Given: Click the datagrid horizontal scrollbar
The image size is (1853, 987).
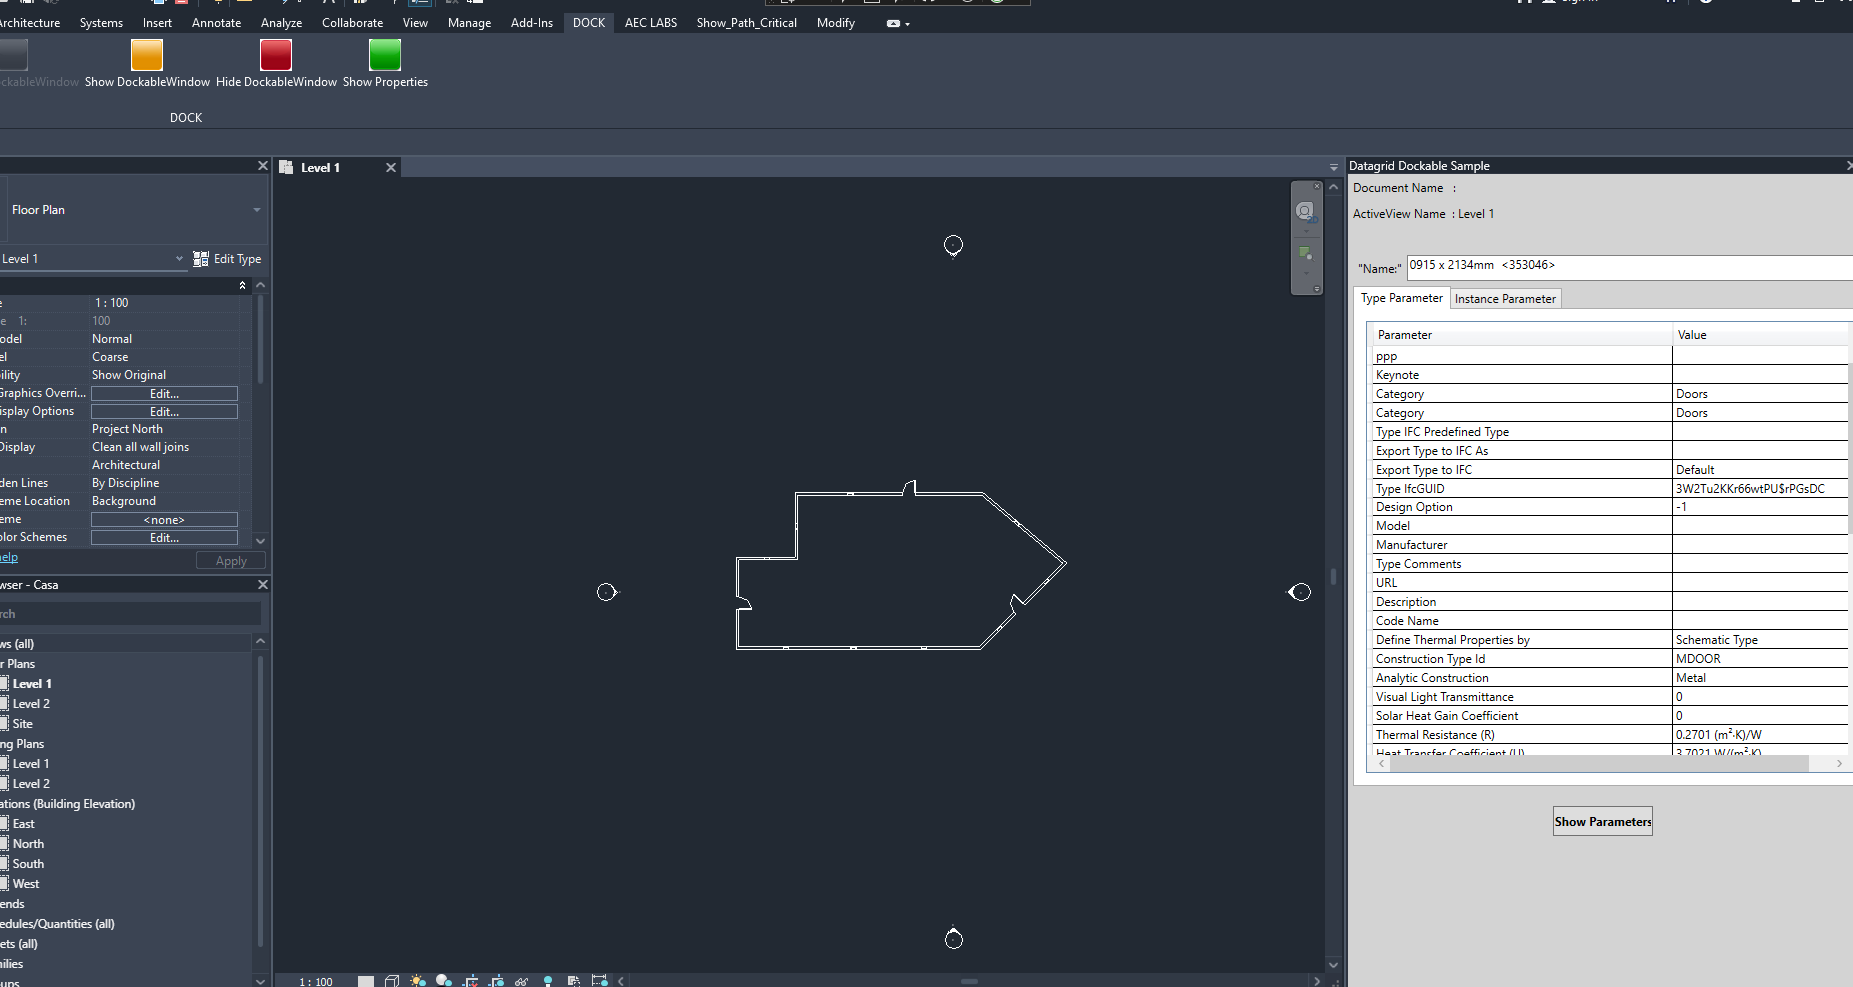Looking at the screenshot, I should (x=1599, y=764).
